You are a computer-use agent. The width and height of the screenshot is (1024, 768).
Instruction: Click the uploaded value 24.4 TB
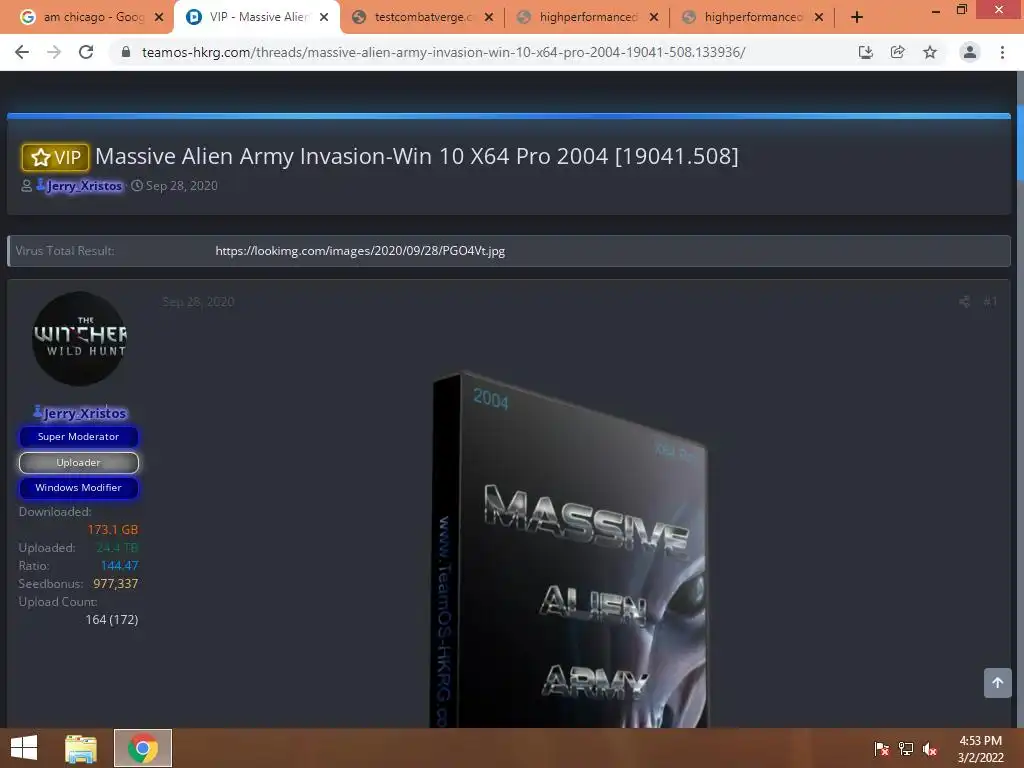[118, 548]
